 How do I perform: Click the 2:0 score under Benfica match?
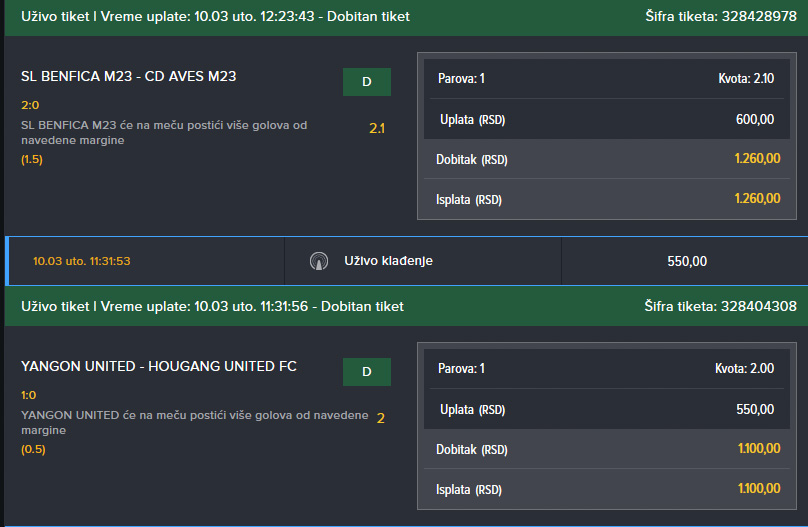click(30, 105)
